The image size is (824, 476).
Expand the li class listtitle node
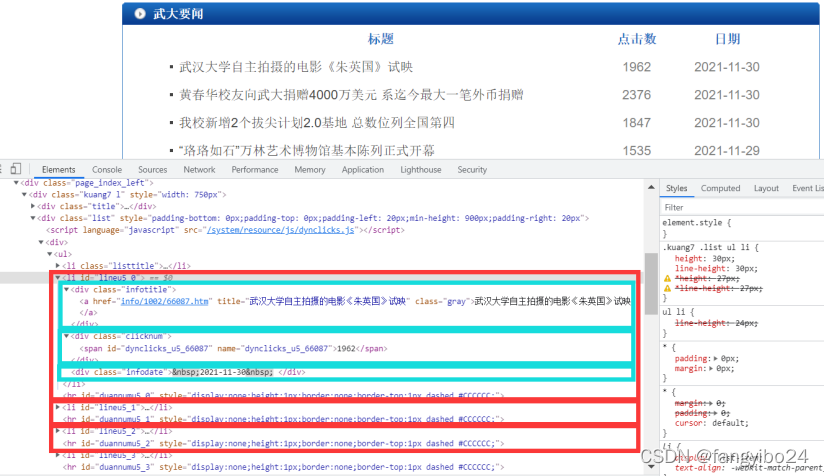coord(58,266)
